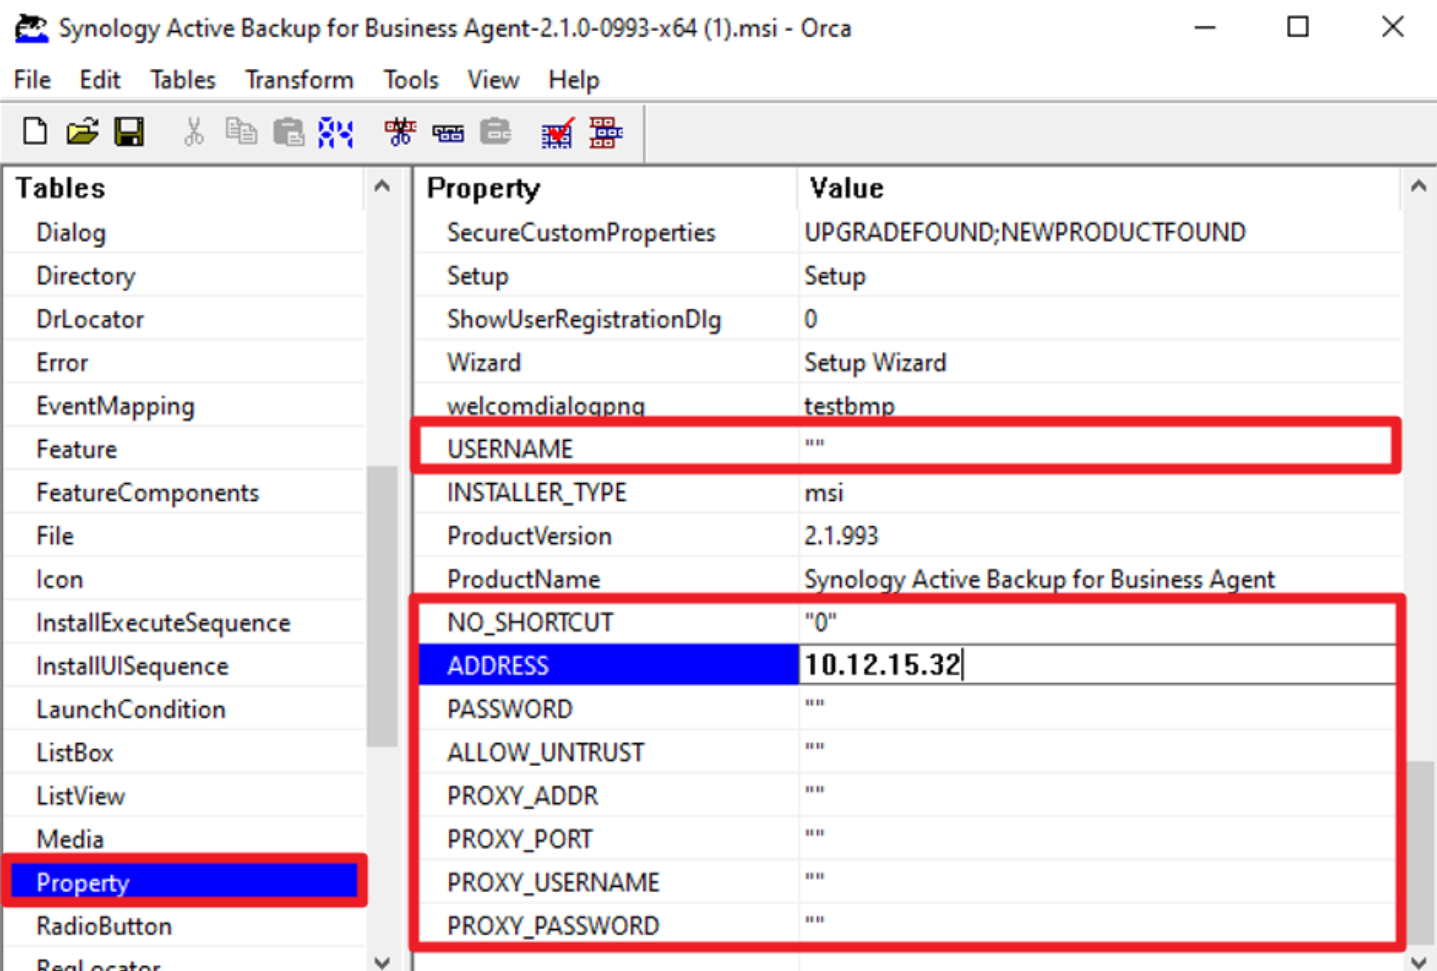Open the Help menu
1437x971 pixels.
point(574,80)
